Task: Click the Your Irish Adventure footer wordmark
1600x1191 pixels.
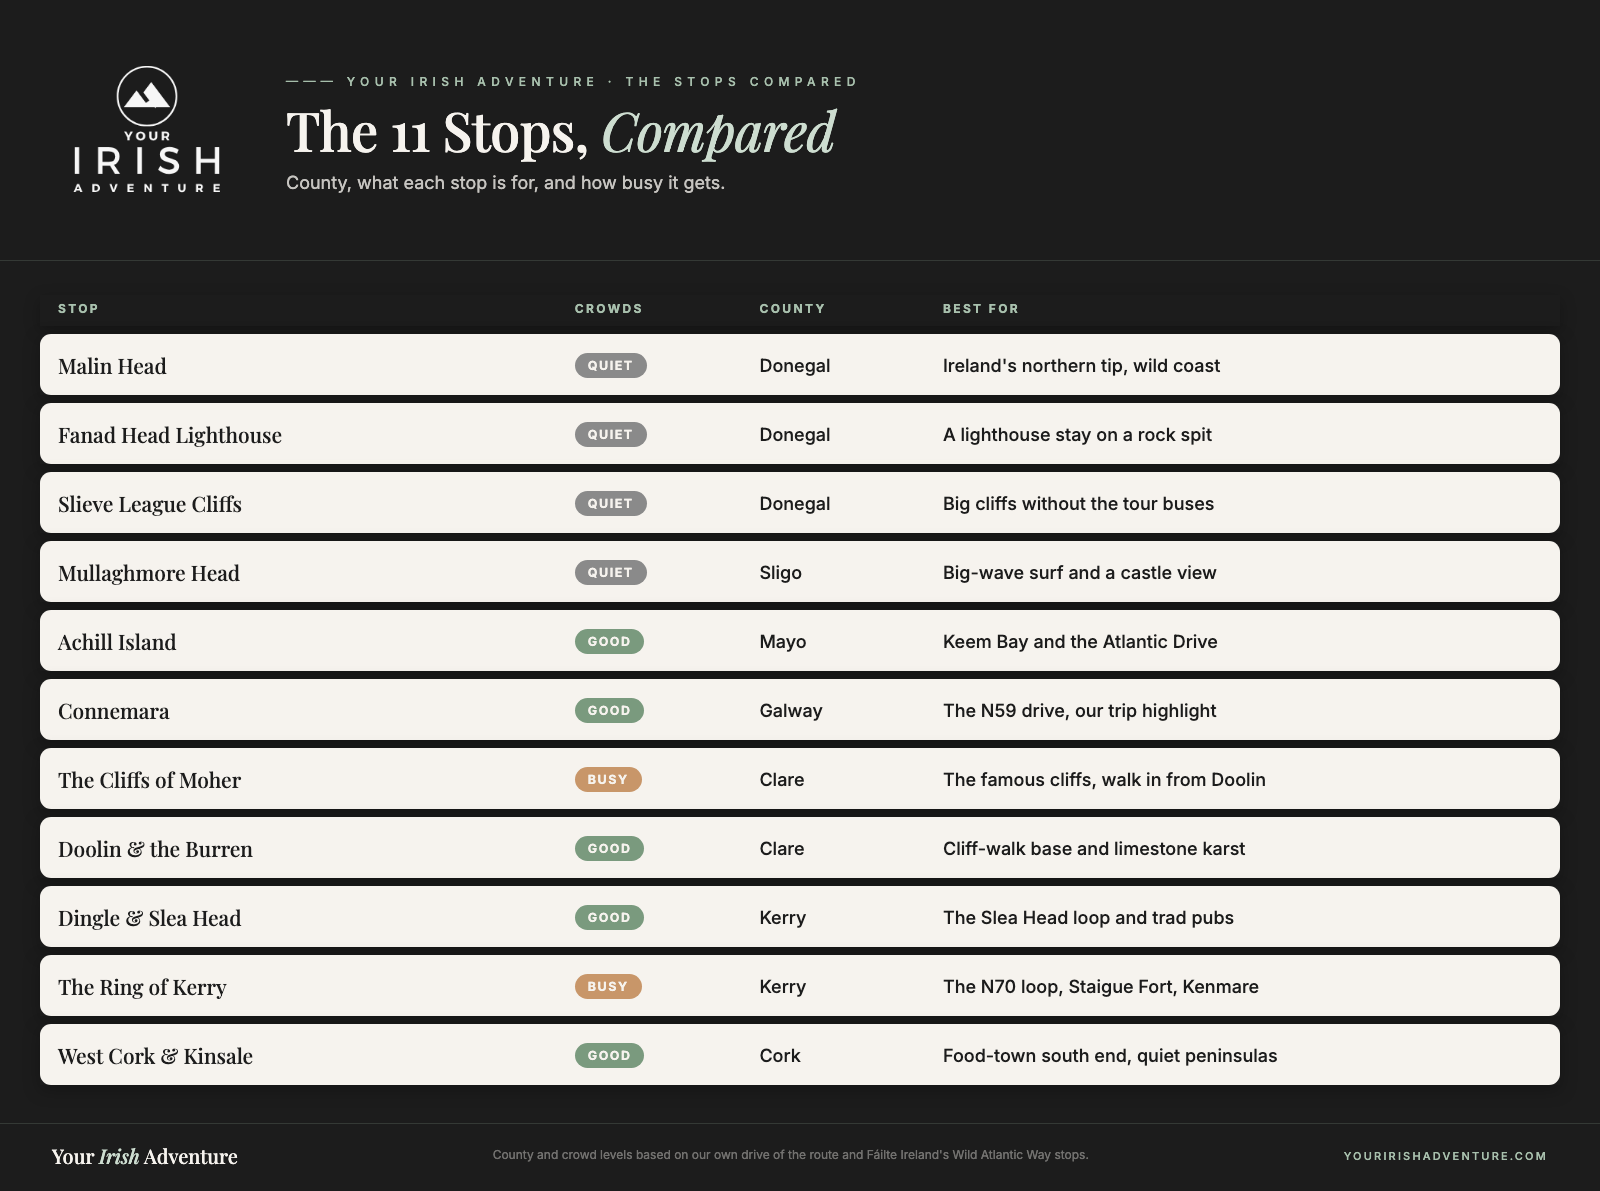Action: [x=145, y=1157]
